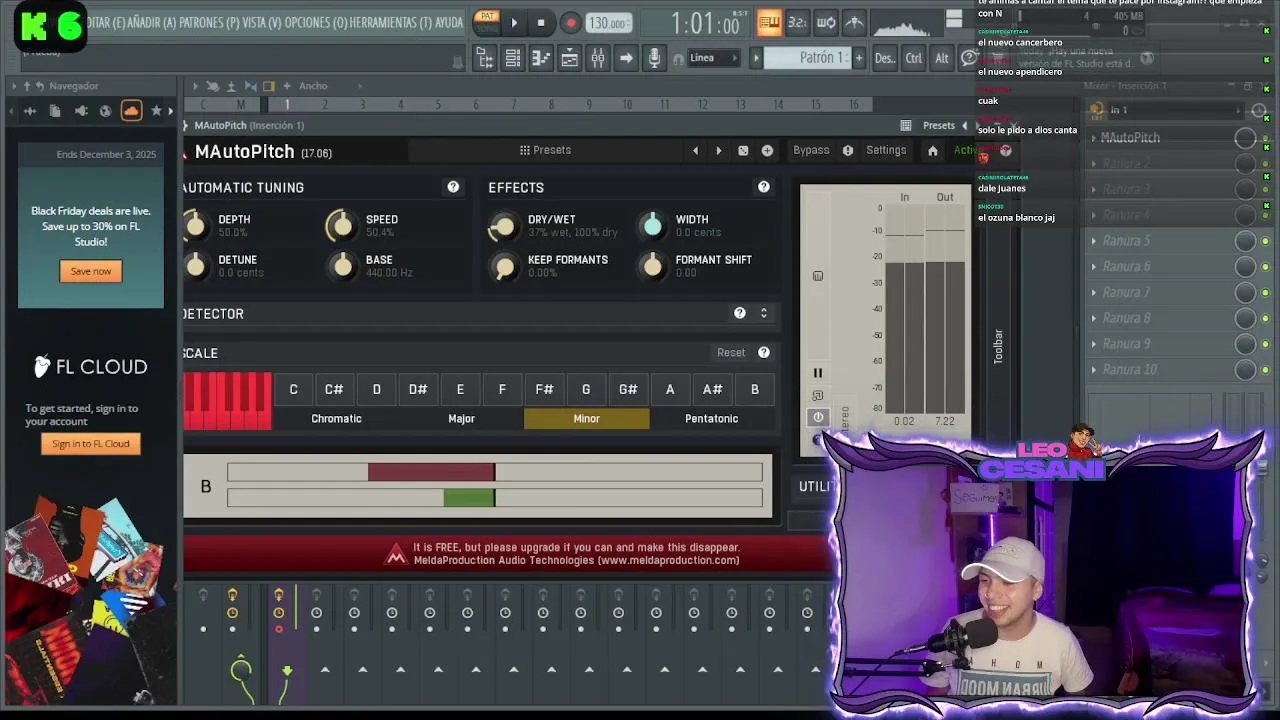Click the 130.000 tempo field
The image size is (1280, 720).
tap(607, 23)
